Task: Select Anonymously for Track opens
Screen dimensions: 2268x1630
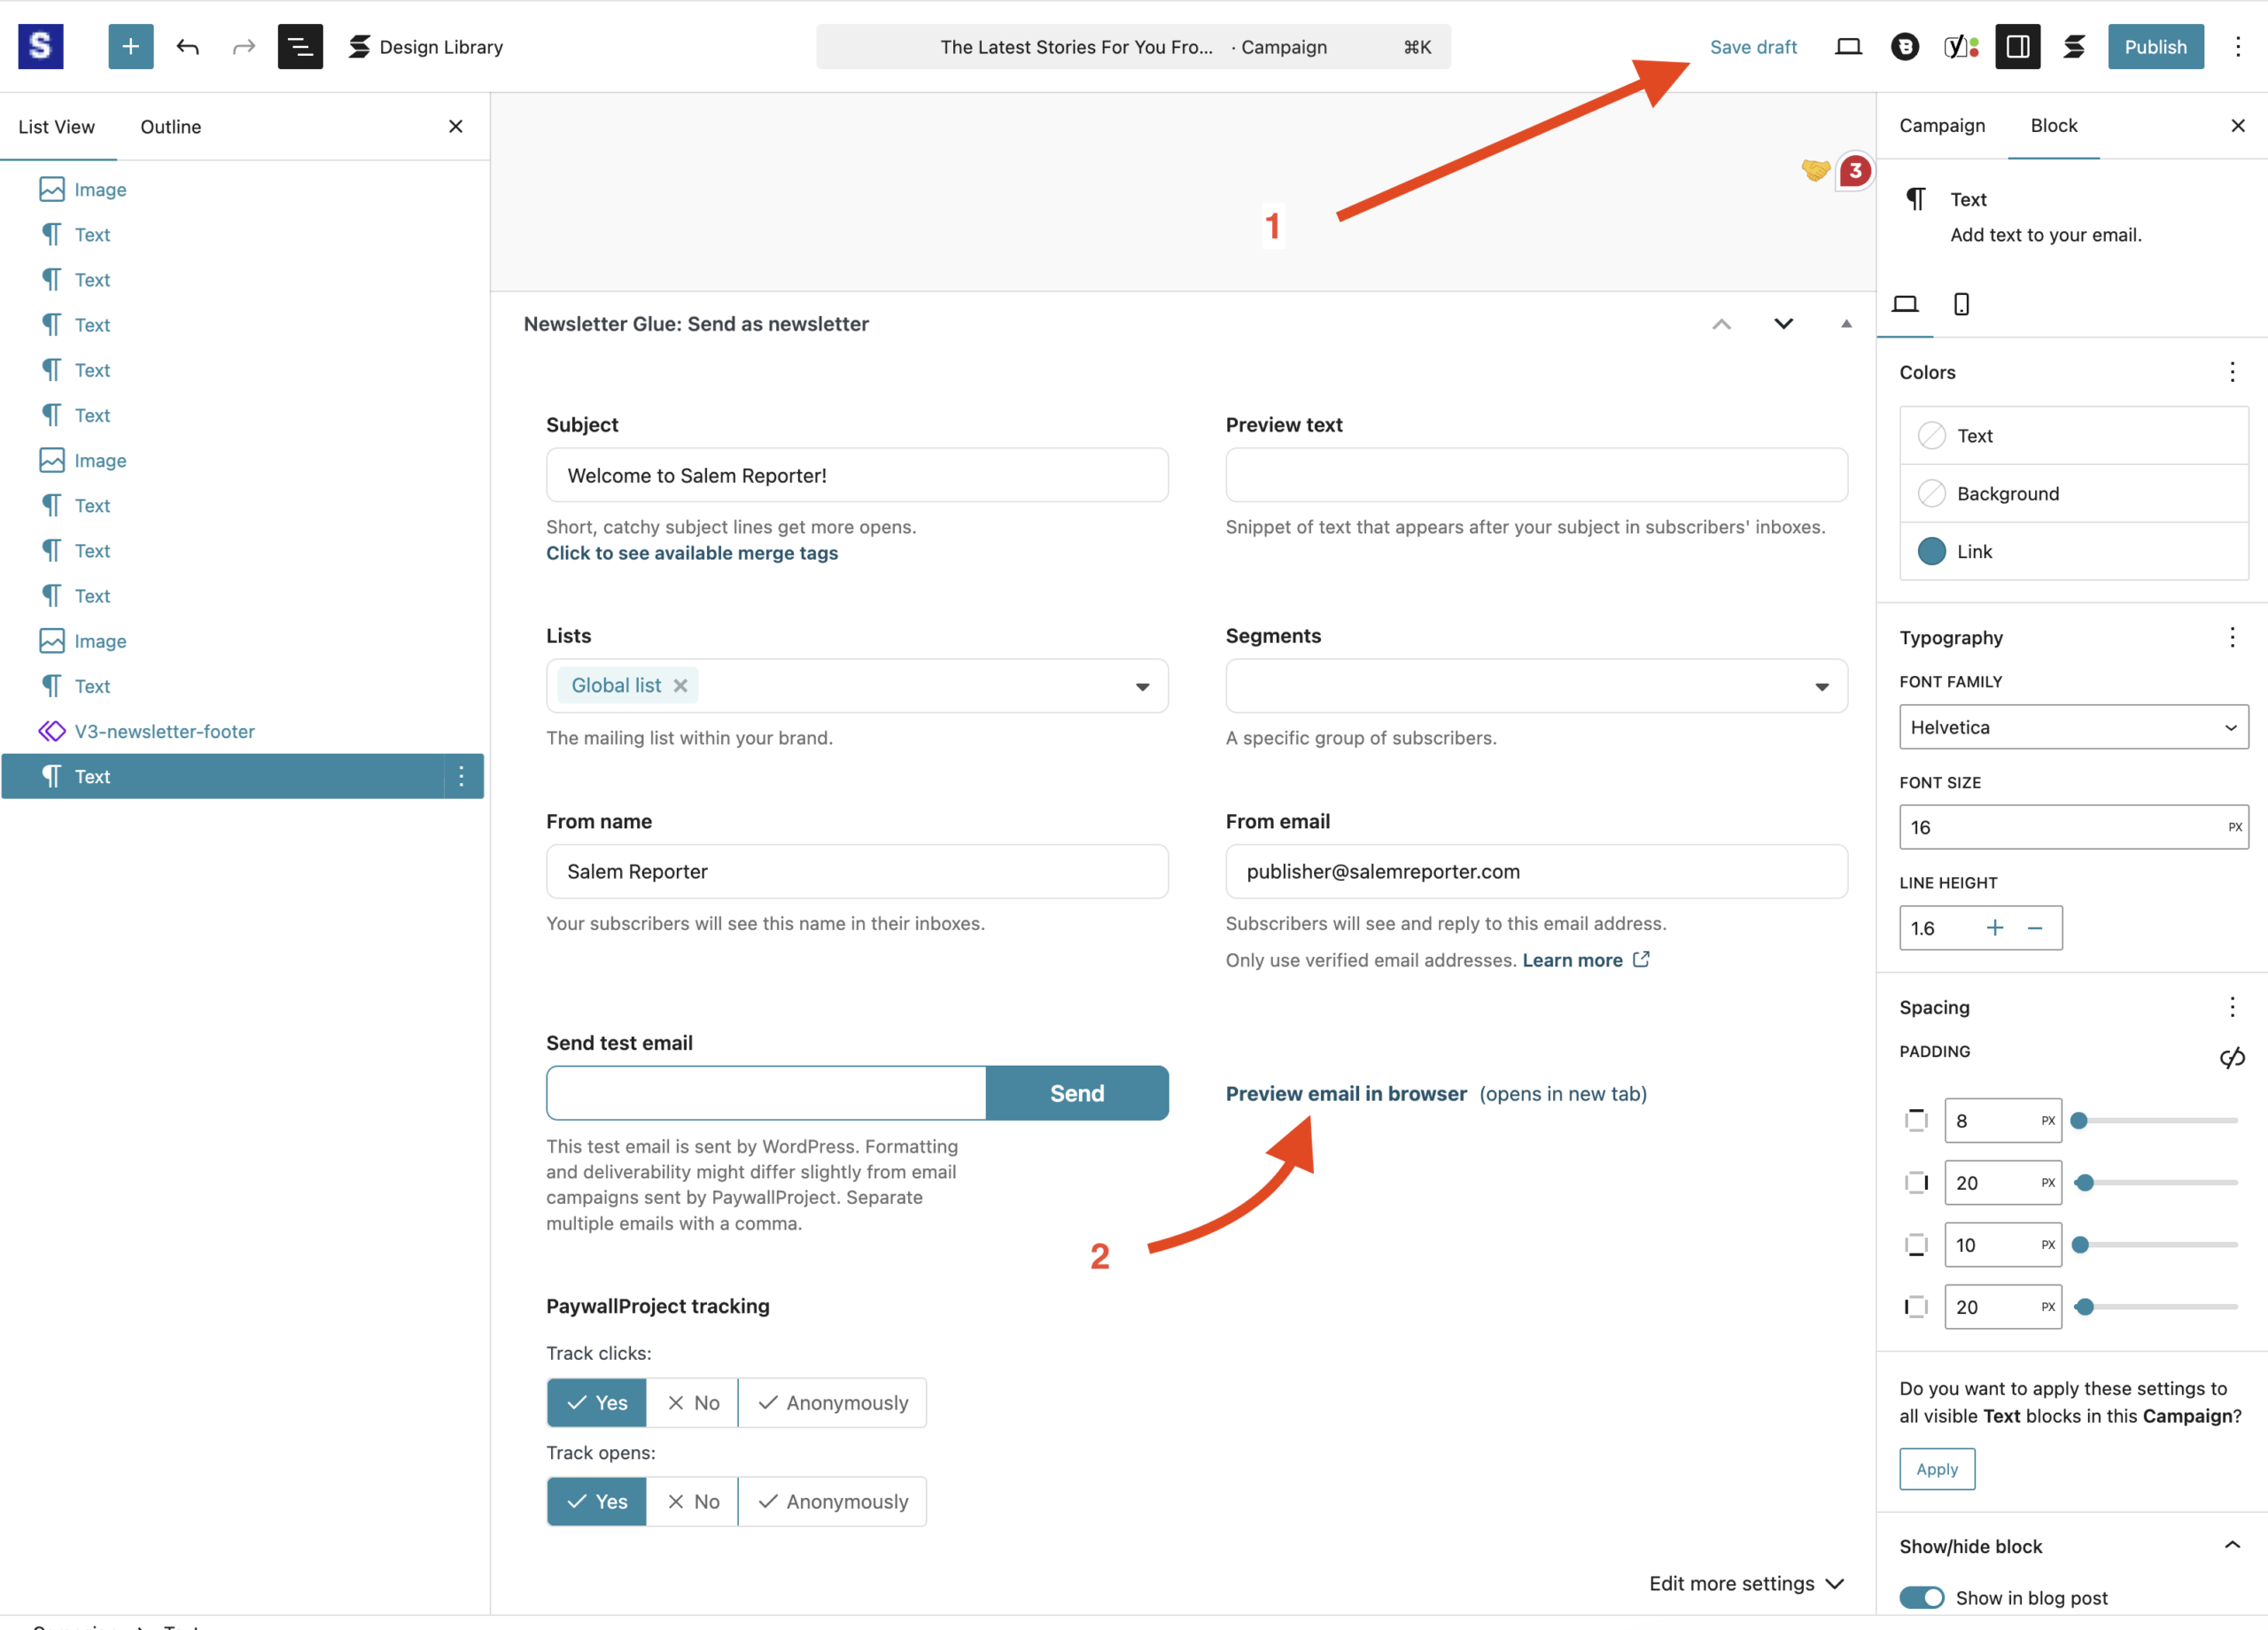Action: click(x=833, y=1501)
